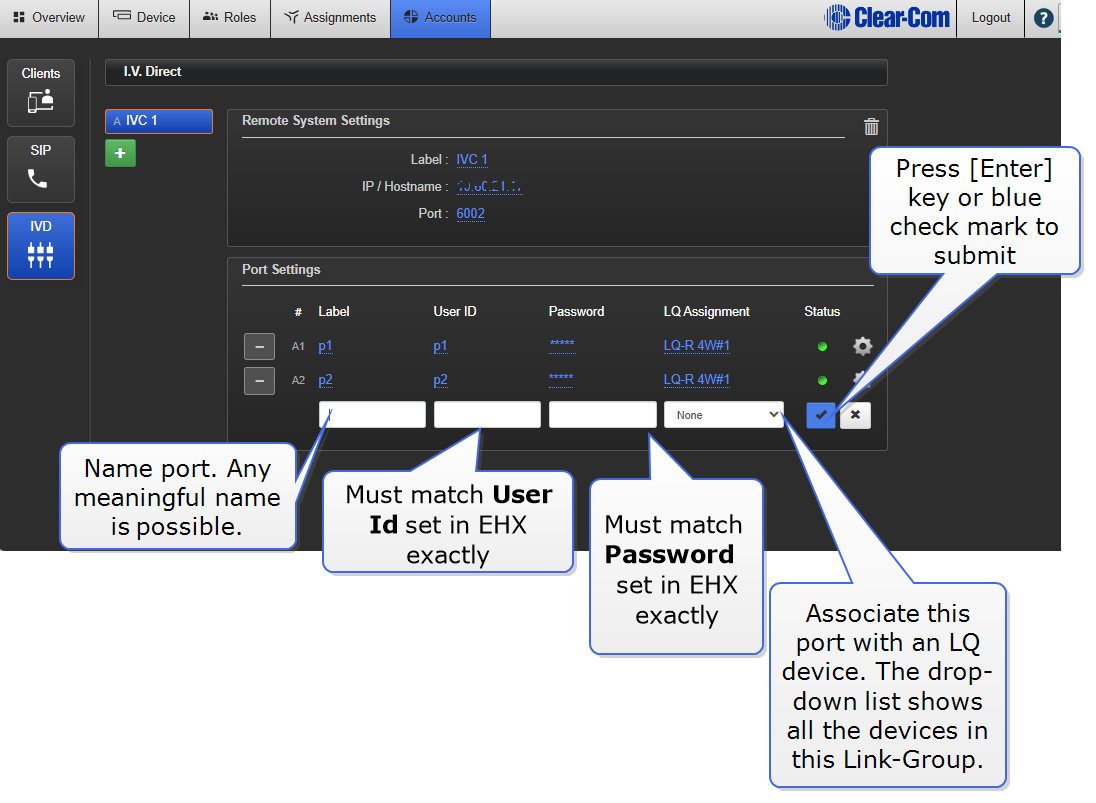Remove port A2 with minus button
Viewport: 1096px width, 803px height.
click(x=259, y=381)
